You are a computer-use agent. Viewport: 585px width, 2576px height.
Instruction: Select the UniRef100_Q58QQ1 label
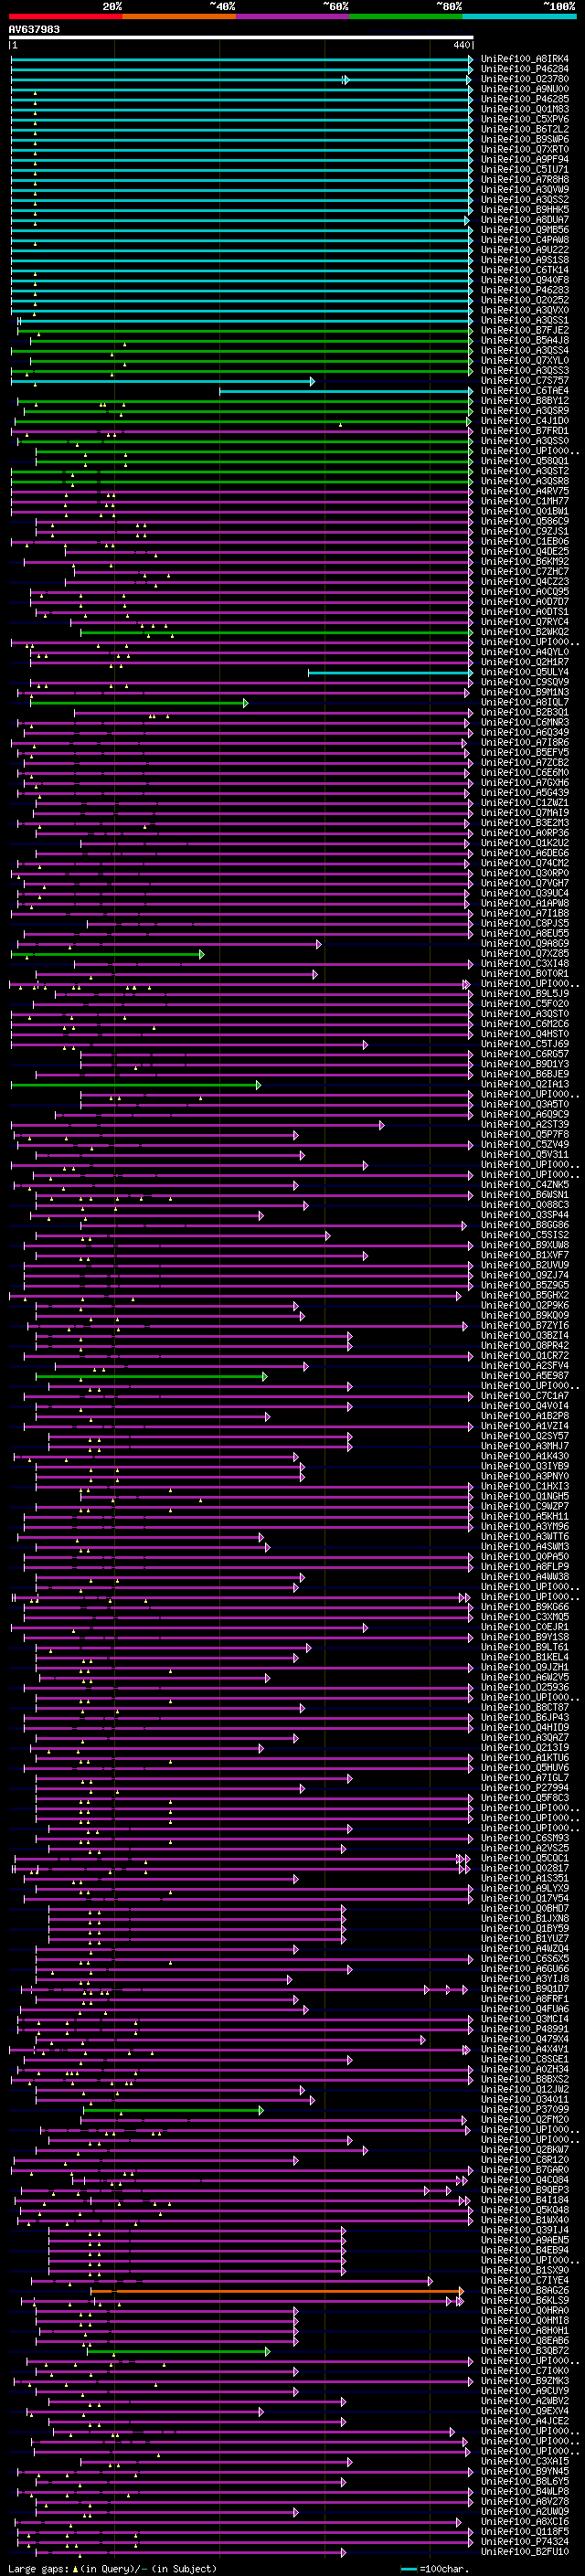click(525, 461)
